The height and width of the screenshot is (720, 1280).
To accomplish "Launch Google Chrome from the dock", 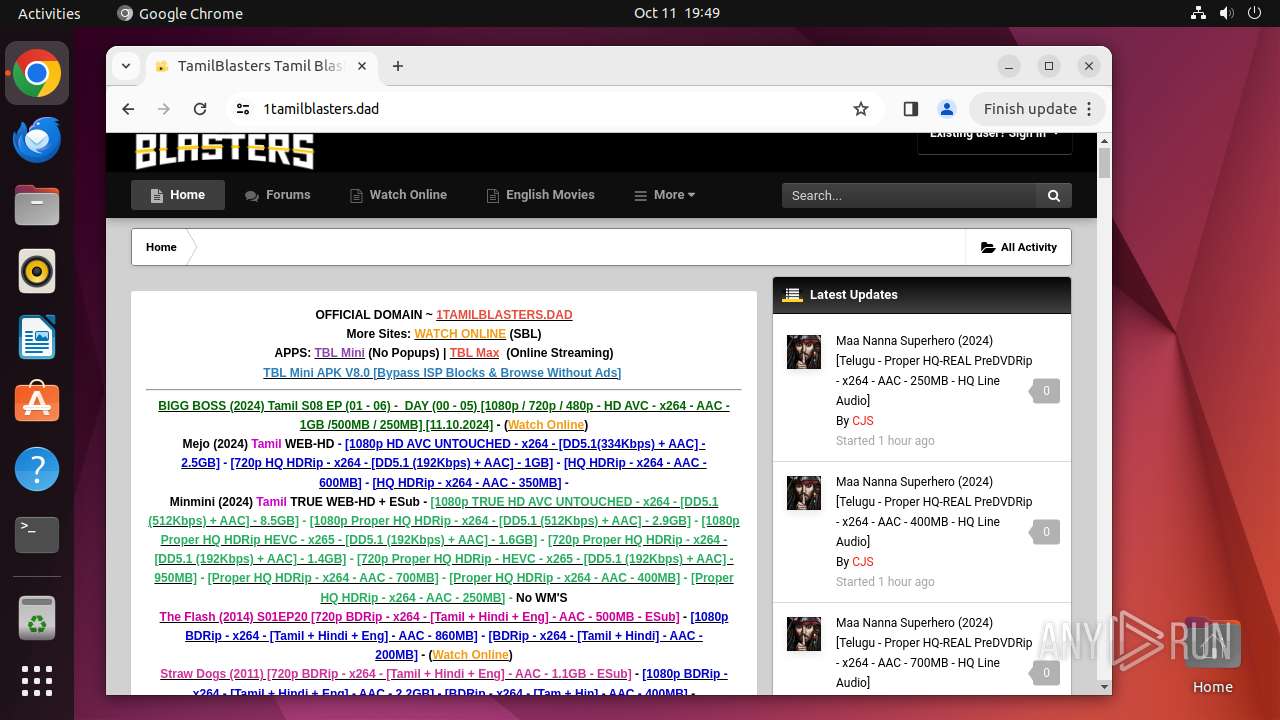I will click(x=37, y=74).
